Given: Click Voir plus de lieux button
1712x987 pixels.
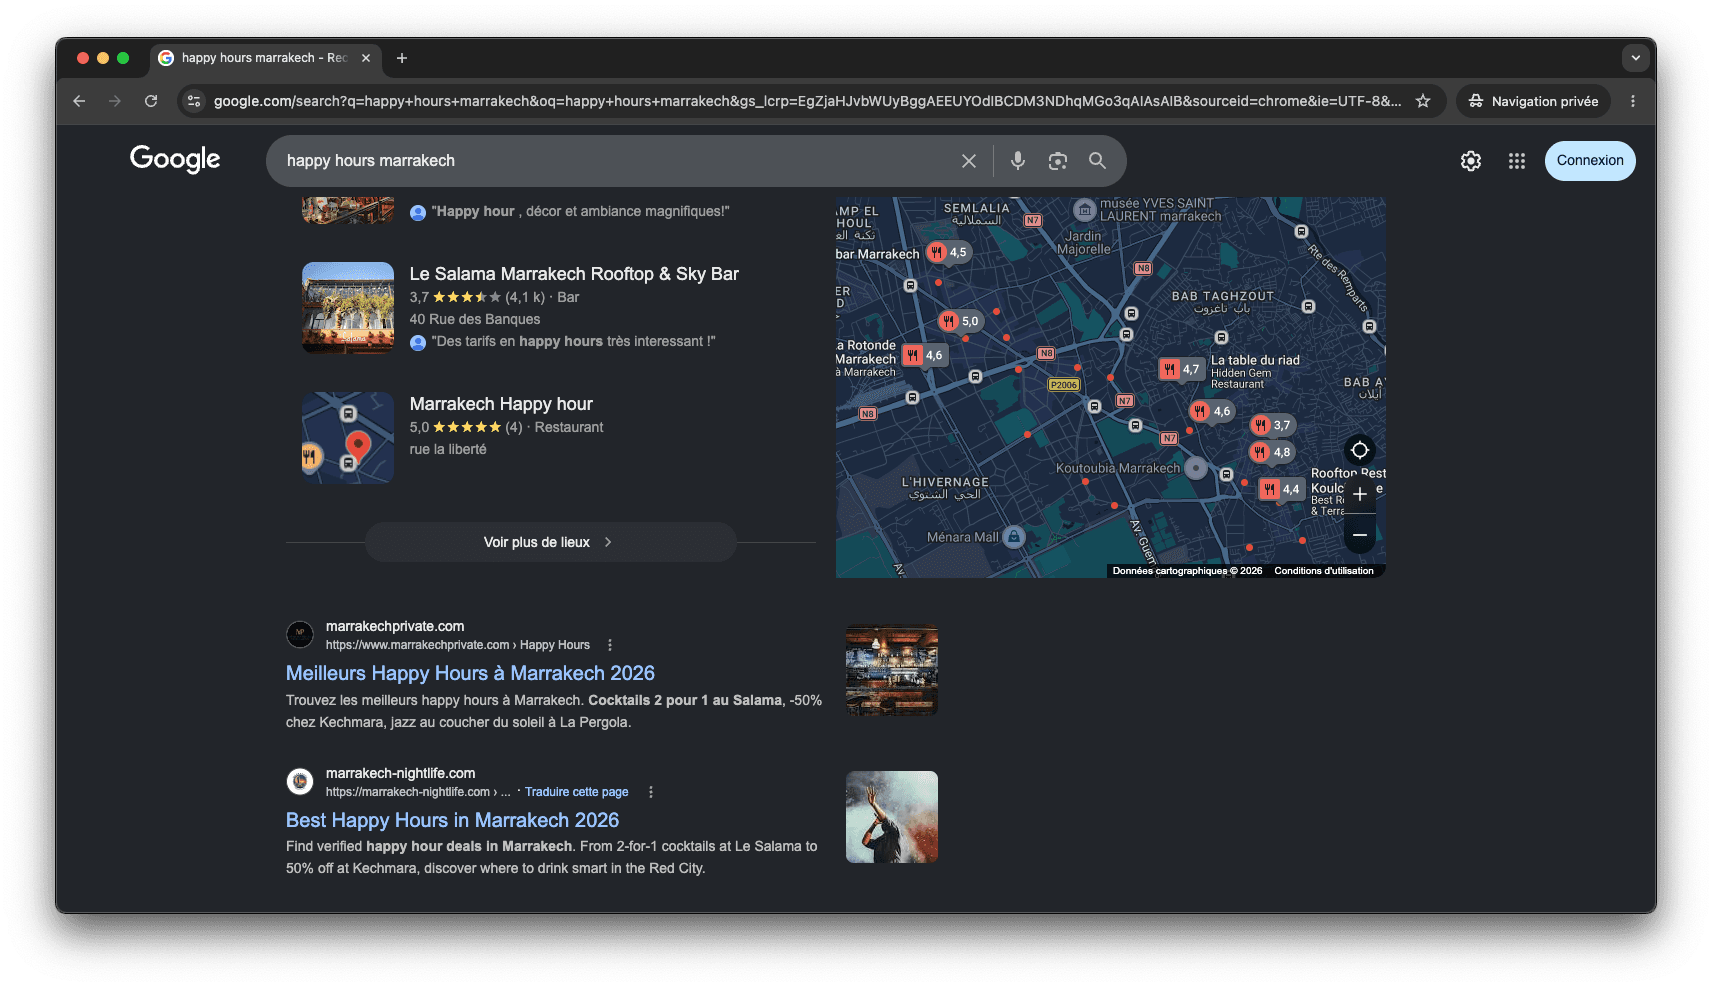Looking at the screenshot, I should pos(550,542).
